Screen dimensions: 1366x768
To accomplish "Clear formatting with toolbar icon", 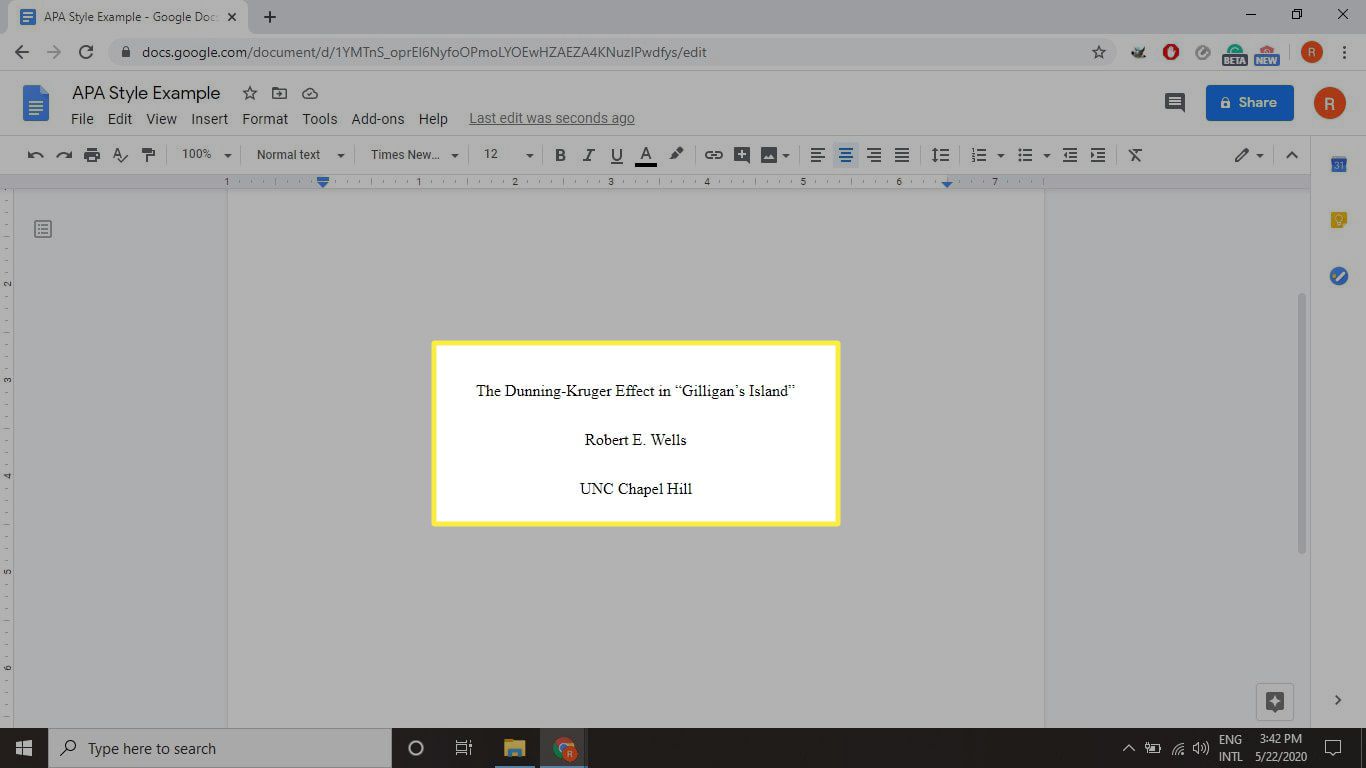I will tap(1135, 155).
